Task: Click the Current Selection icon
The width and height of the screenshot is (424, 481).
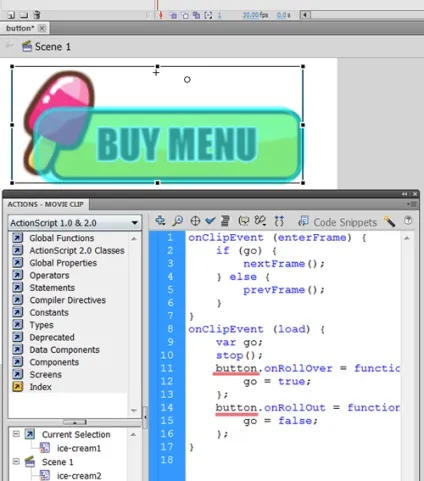Action: [30, 434]
